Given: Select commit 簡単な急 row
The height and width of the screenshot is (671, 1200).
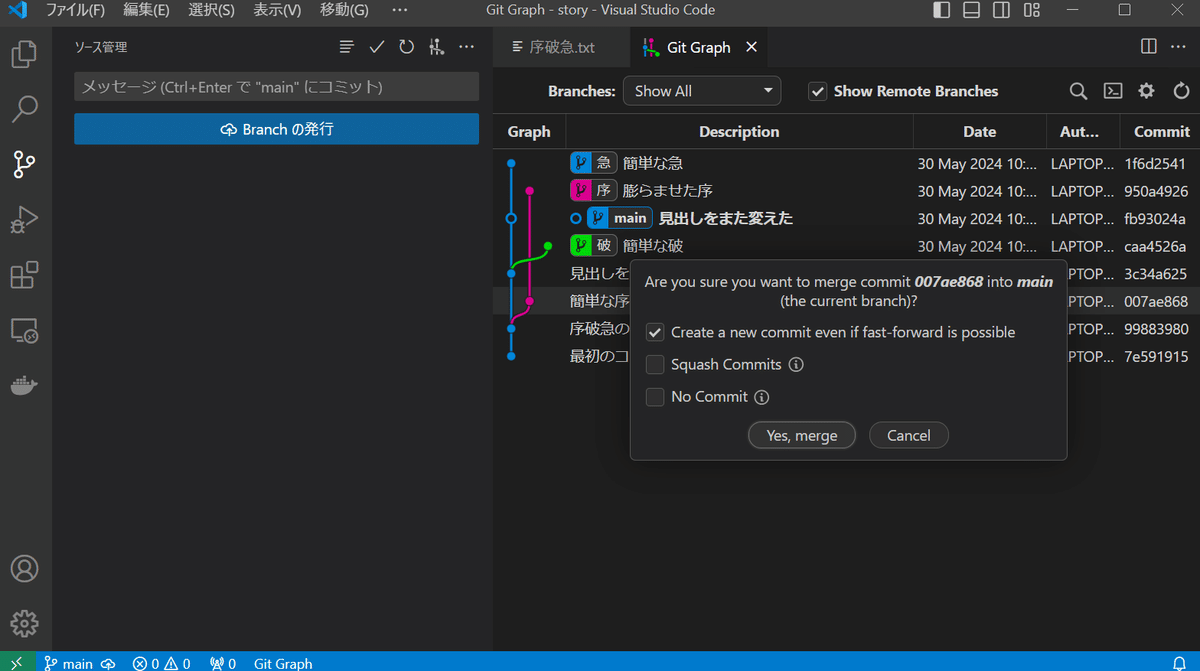Looking at the screenshot, I should point(846,163).
